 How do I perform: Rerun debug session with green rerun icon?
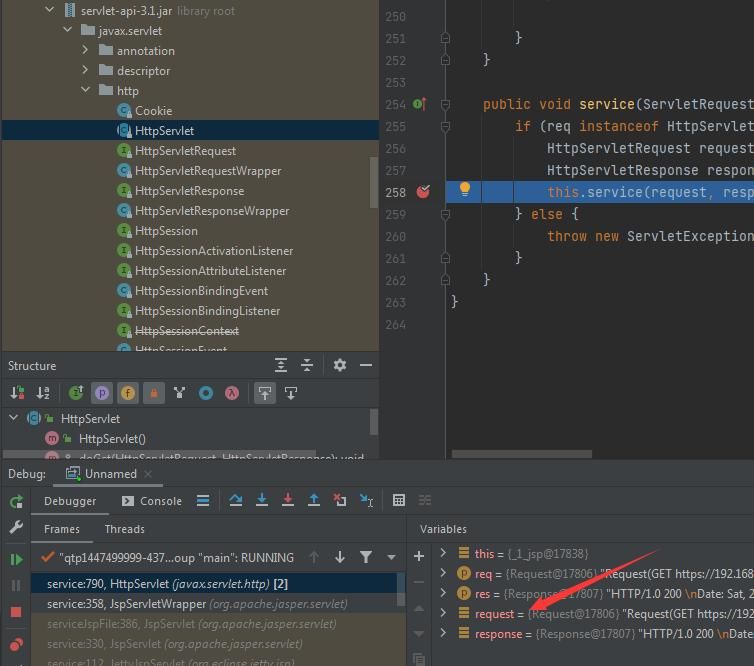(x=16, y=502)
